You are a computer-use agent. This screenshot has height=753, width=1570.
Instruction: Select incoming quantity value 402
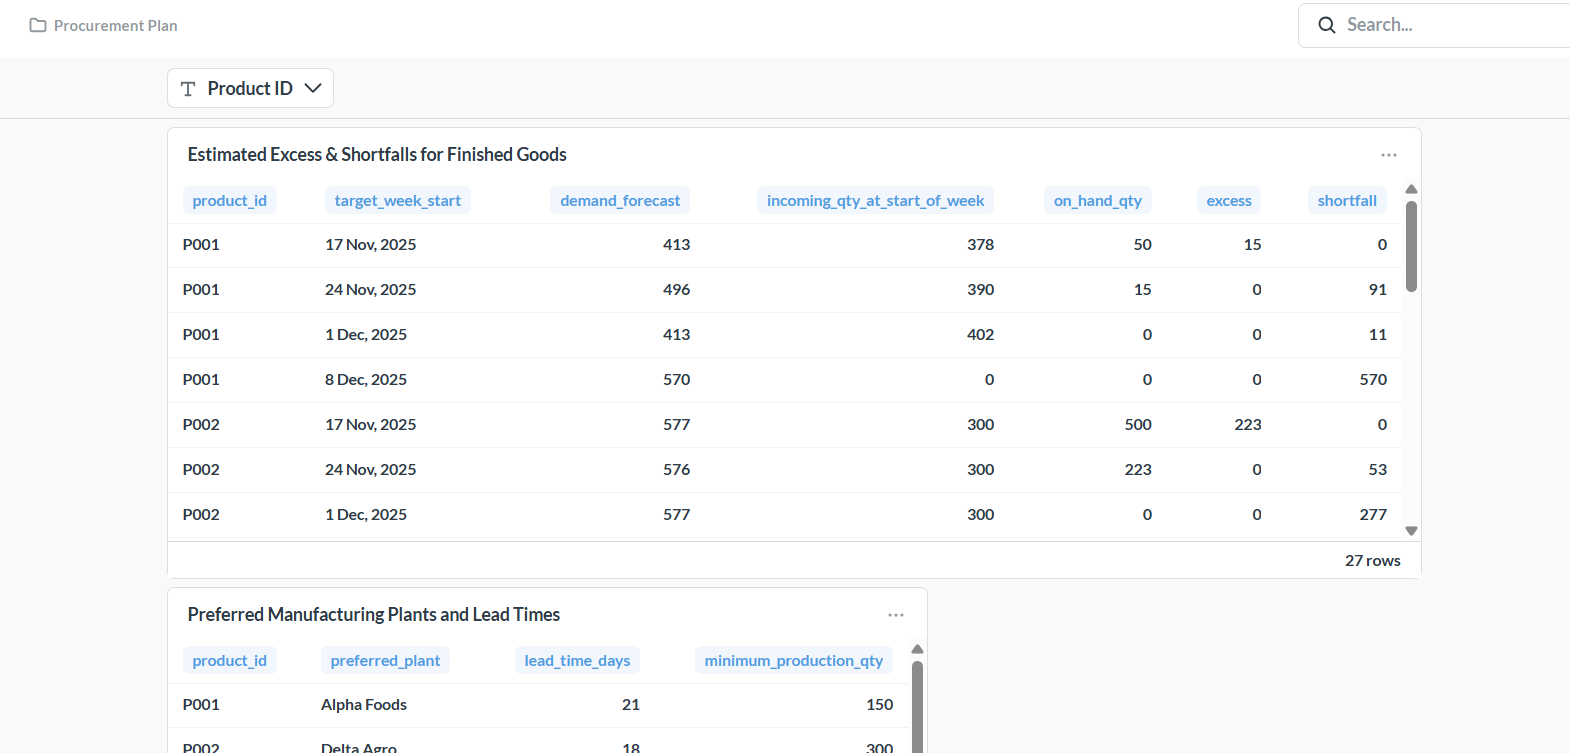tap(980, 335)
